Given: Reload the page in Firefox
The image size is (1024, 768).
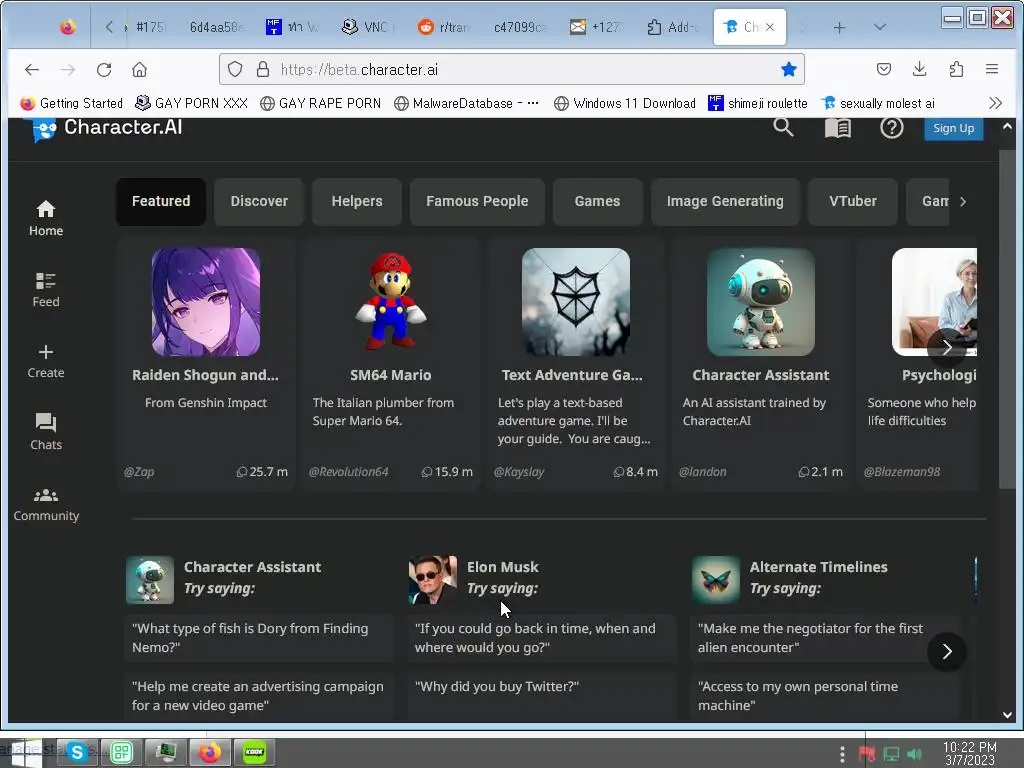Looking at the screenshot, I should point(104,69).
